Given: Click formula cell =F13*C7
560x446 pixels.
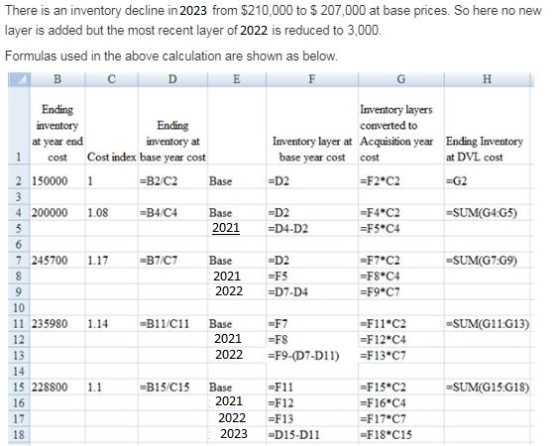Looking at the screenshot, I should 401,356.
